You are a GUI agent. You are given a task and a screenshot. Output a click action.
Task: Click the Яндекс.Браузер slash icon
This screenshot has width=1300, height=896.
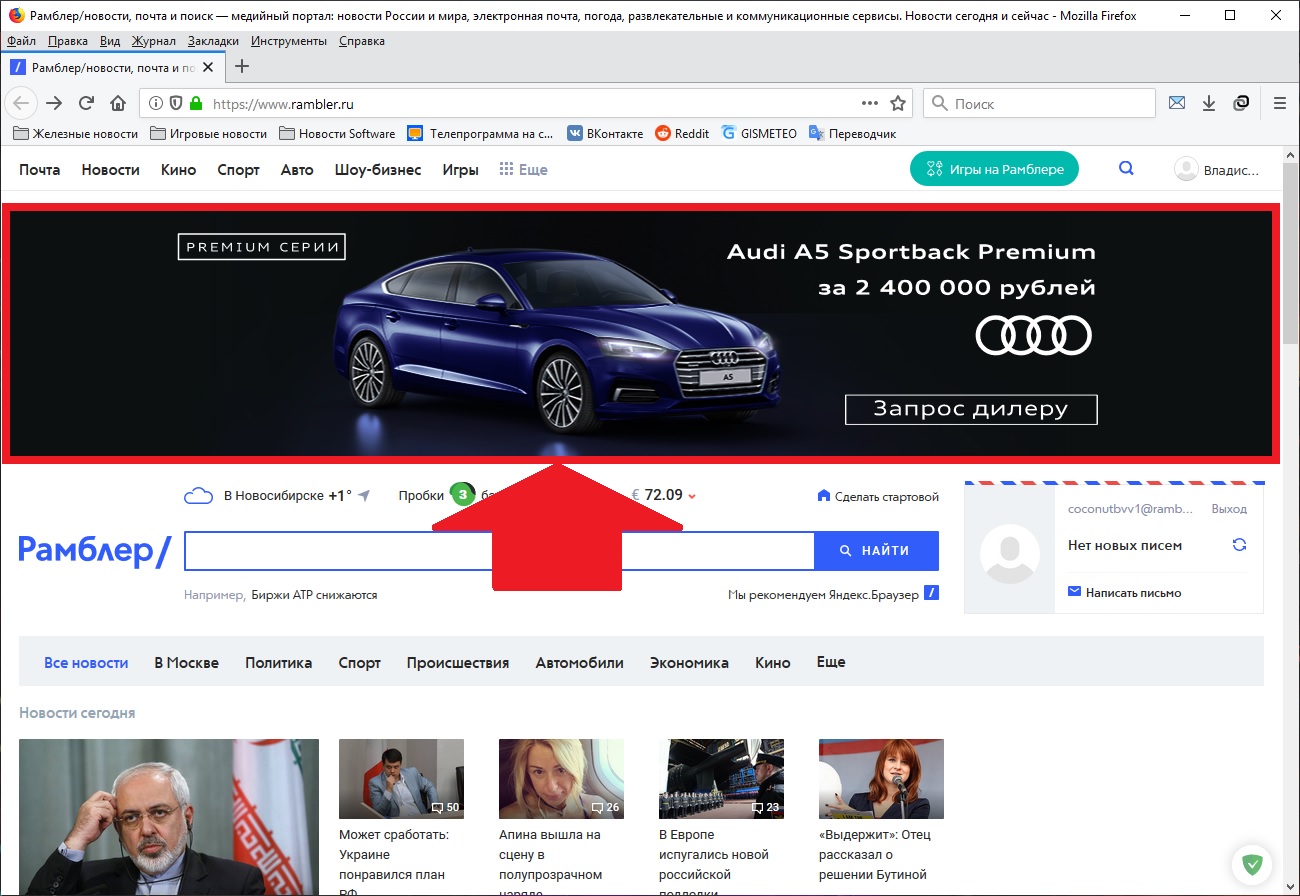[931, 594]
